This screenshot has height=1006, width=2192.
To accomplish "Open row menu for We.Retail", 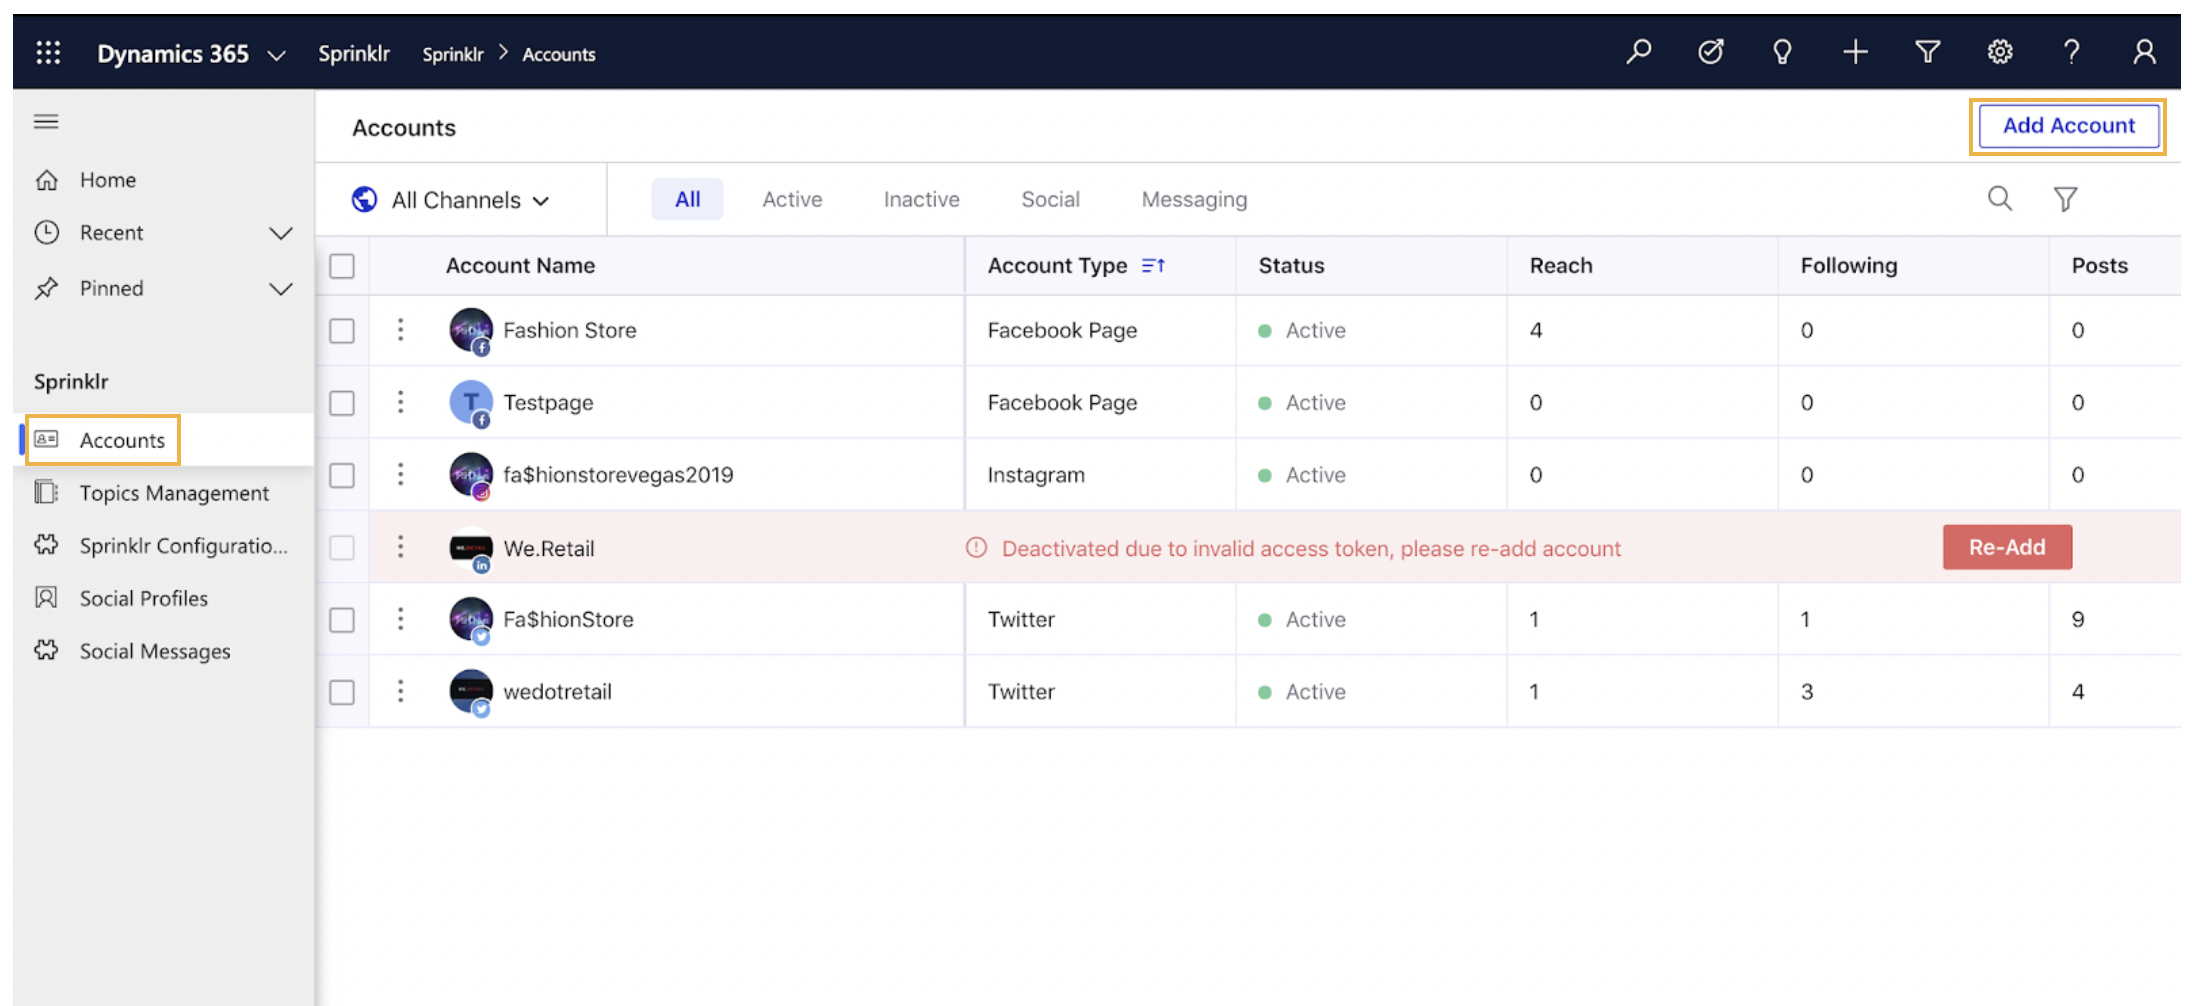I will pos(401,547).
